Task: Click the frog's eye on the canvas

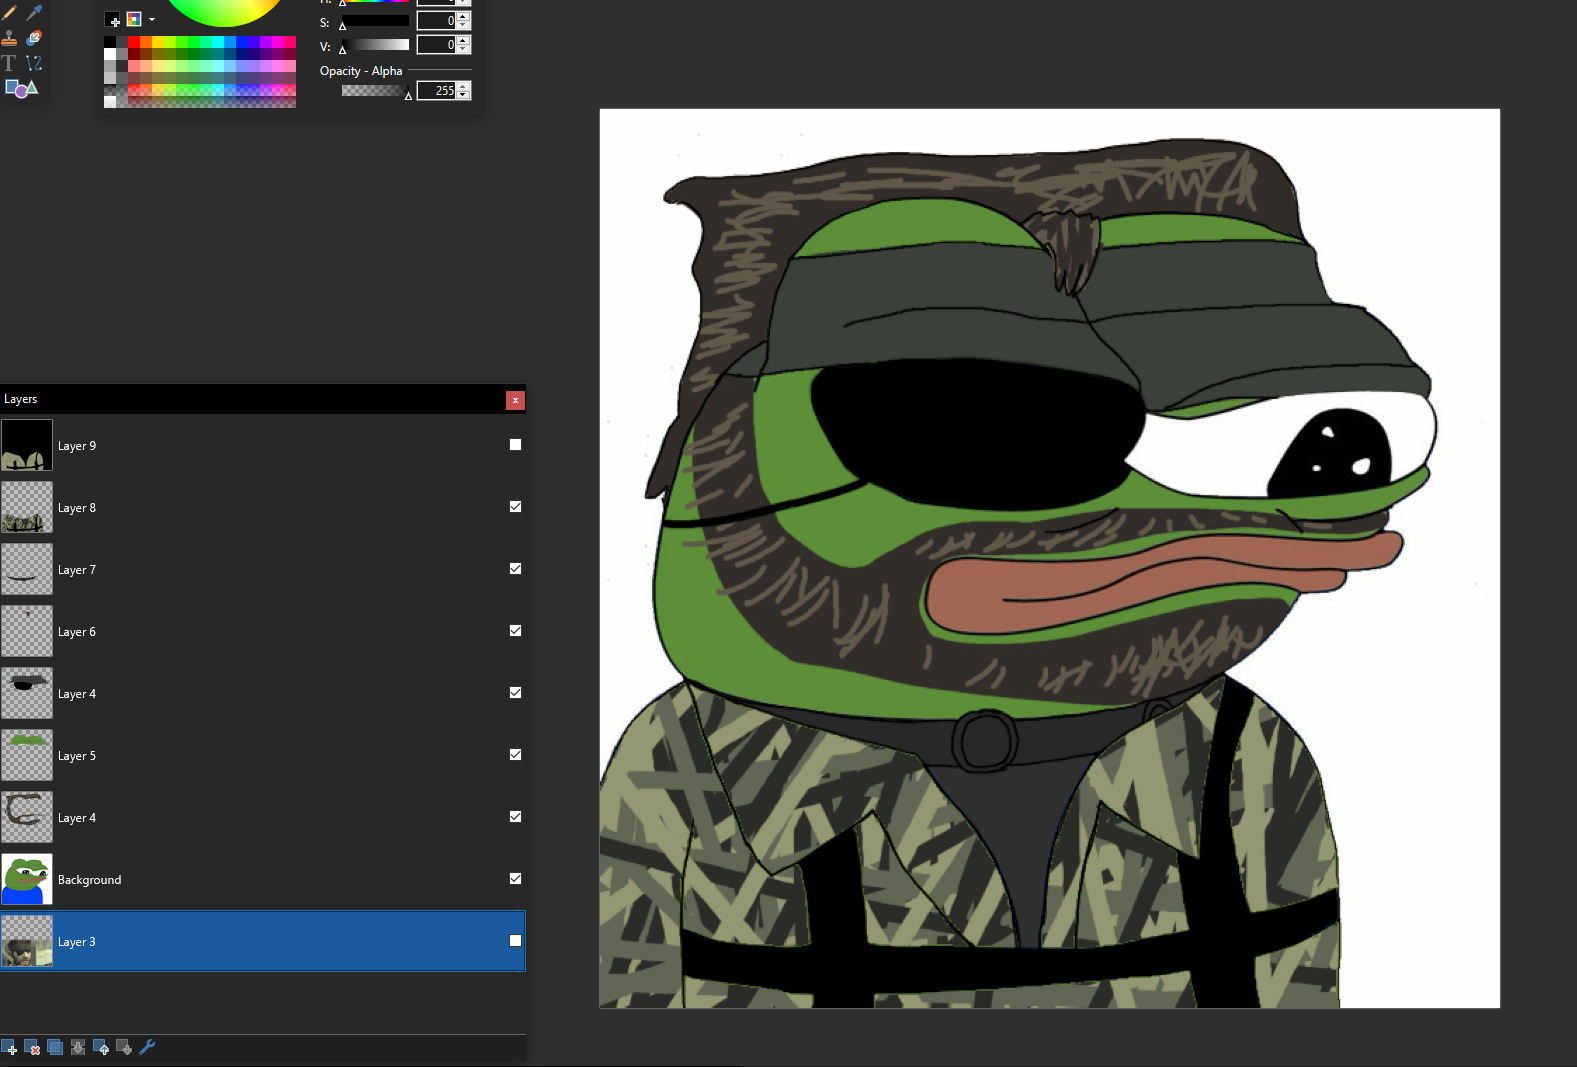Action: 1330,455
